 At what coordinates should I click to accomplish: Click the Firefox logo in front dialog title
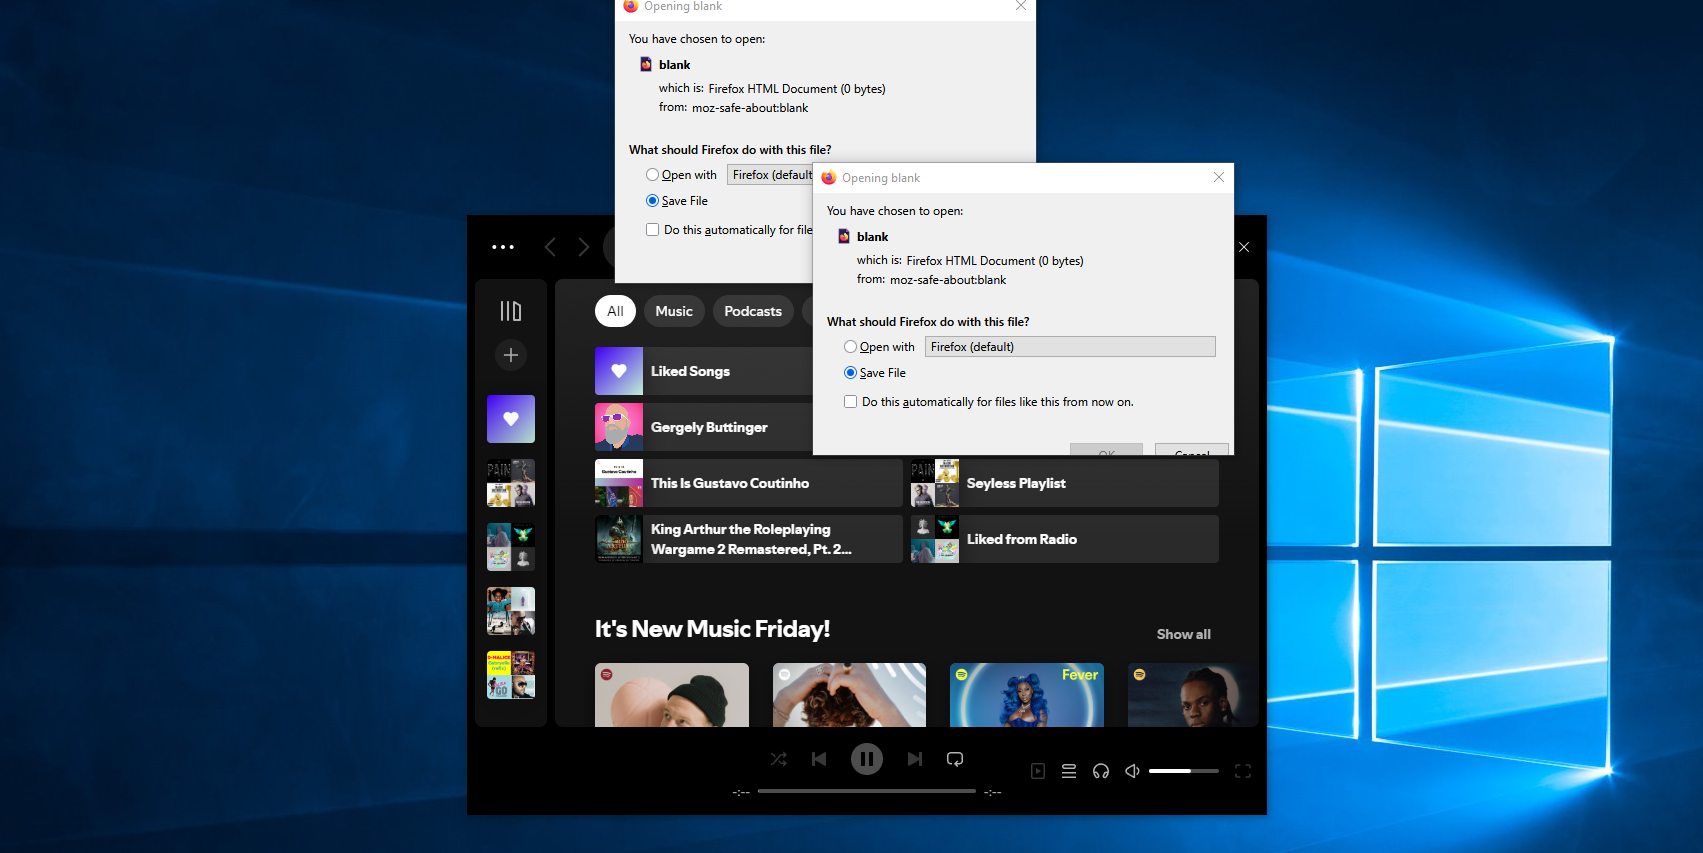point(828,177)
